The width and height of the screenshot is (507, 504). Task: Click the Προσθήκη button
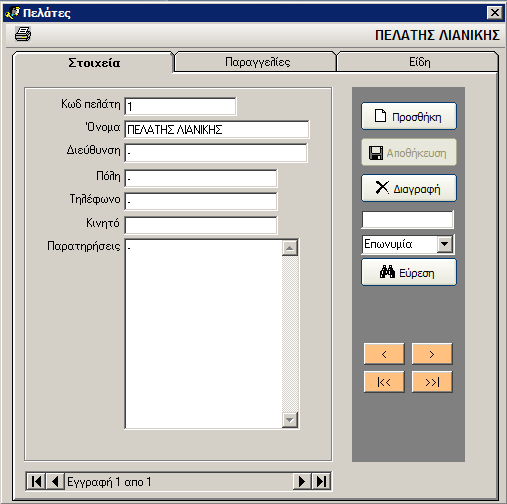[409, 116]
